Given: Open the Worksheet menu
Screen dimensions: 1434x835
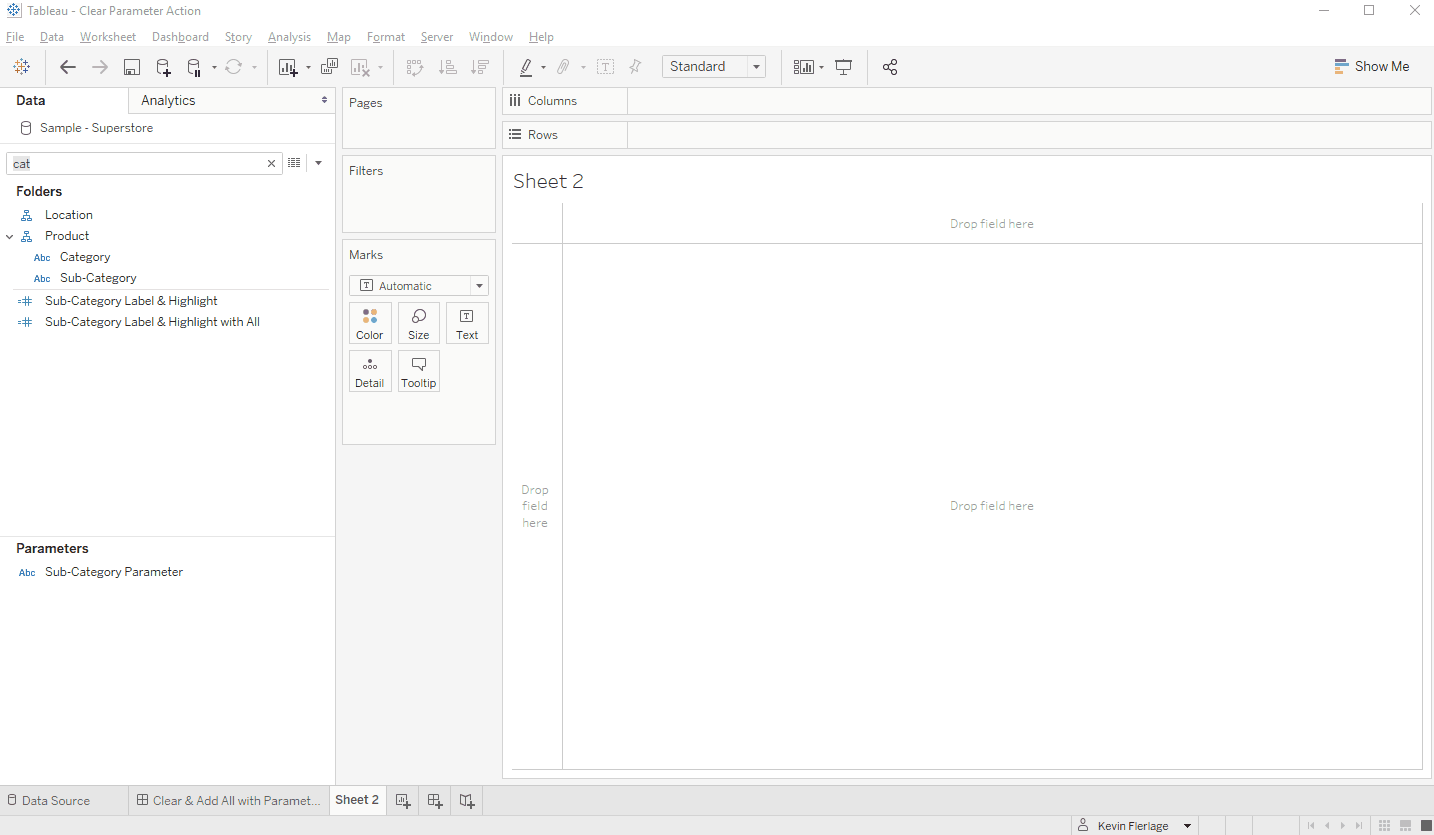Looking at the screenshot, I should click(108, 37).
